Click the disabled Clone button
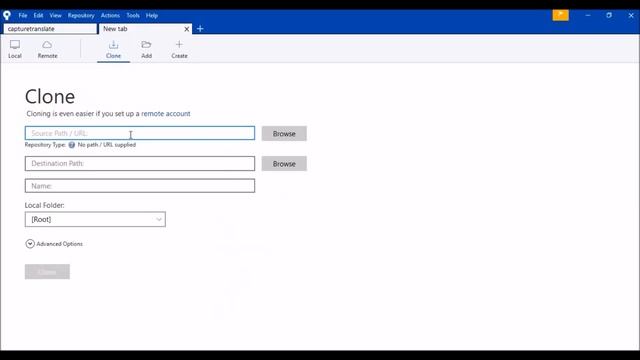The height and width of the screenshot is (360, 640). click(47, 272)
